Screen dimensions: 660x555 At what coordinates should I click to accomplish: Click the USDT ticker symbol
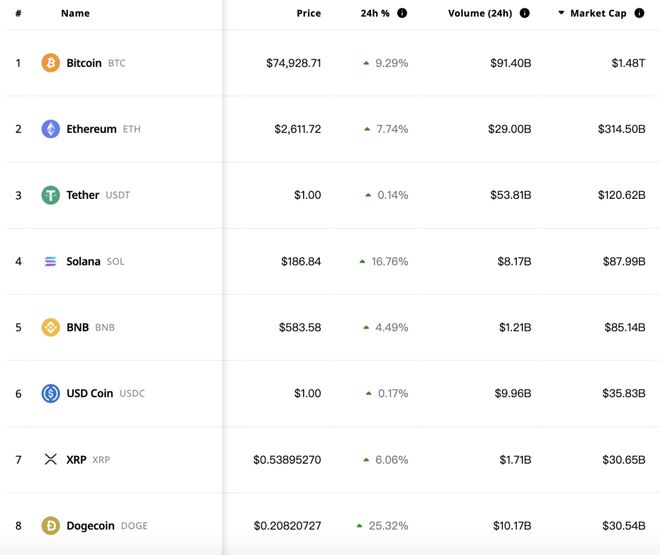coord(117,195)
